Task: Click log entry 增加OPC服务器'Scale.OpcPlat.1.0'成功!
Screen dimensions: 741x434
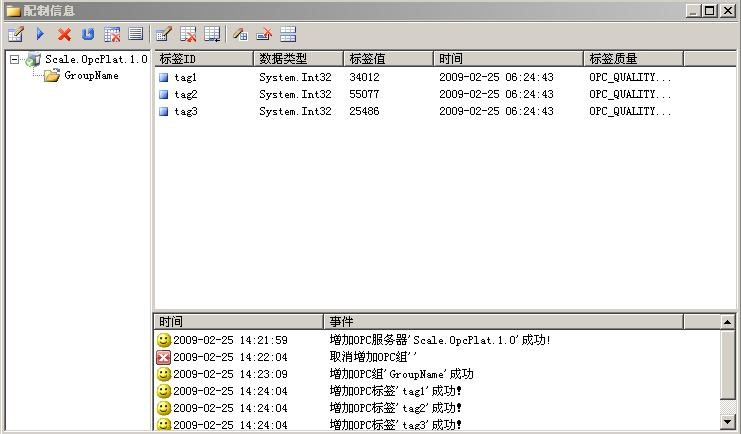Action: point(440,340)
